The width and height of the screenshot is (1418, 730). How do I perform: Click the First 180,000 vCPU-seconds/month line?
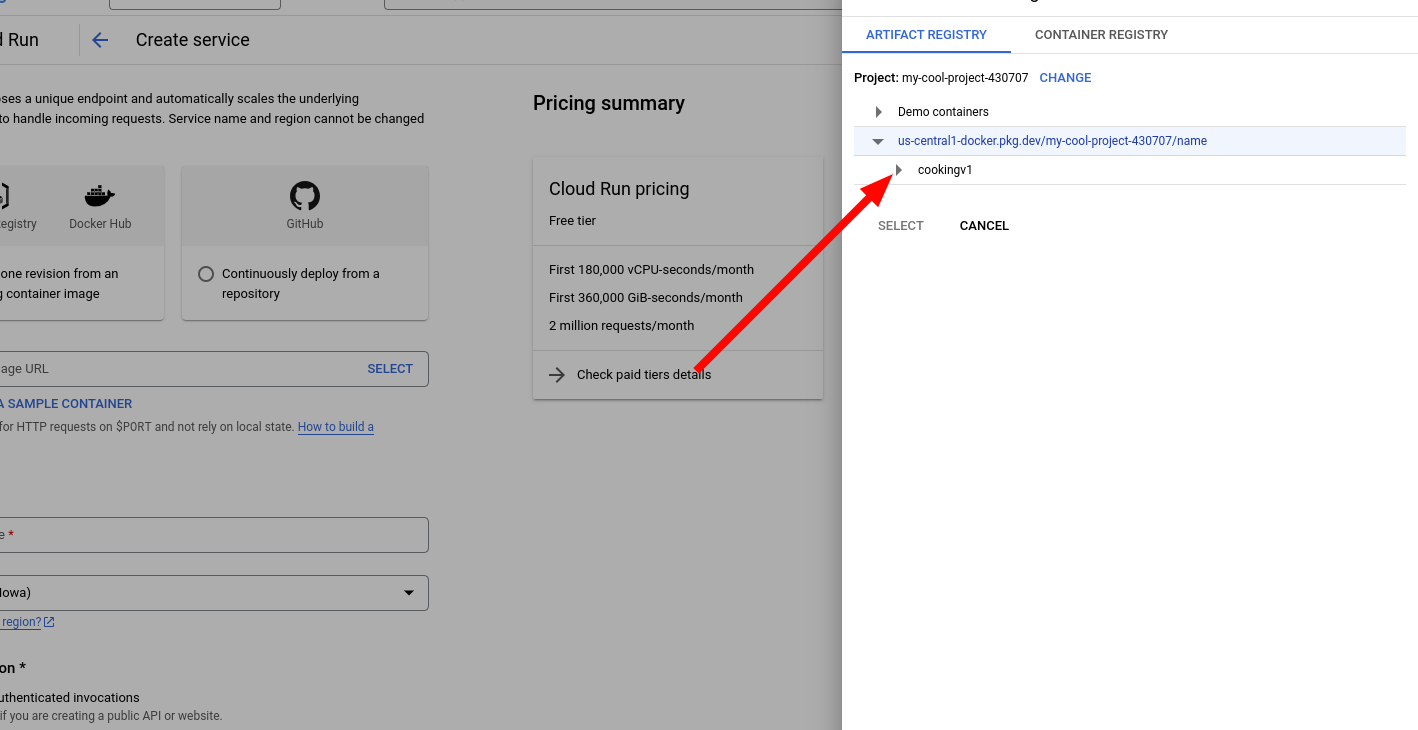[651, 270]
